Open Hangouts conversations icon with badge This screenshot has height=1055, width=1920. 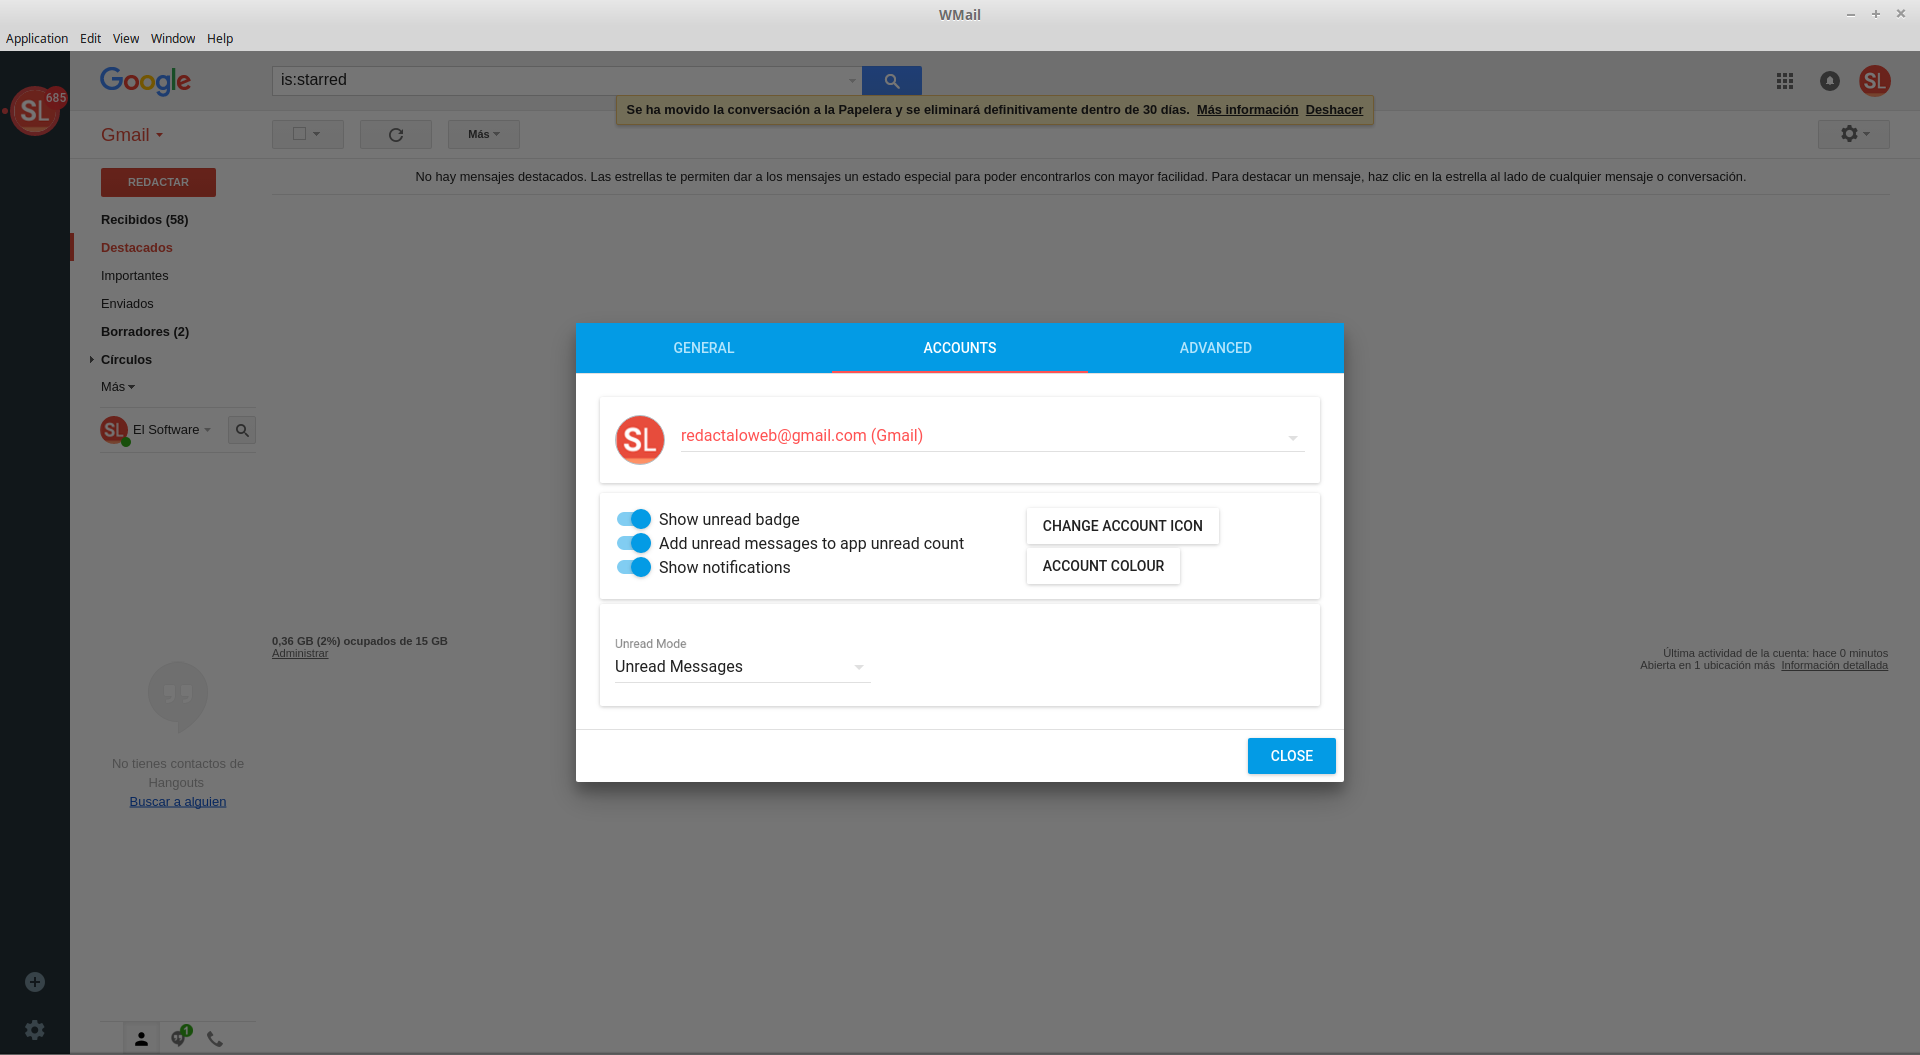point(178,1038)
